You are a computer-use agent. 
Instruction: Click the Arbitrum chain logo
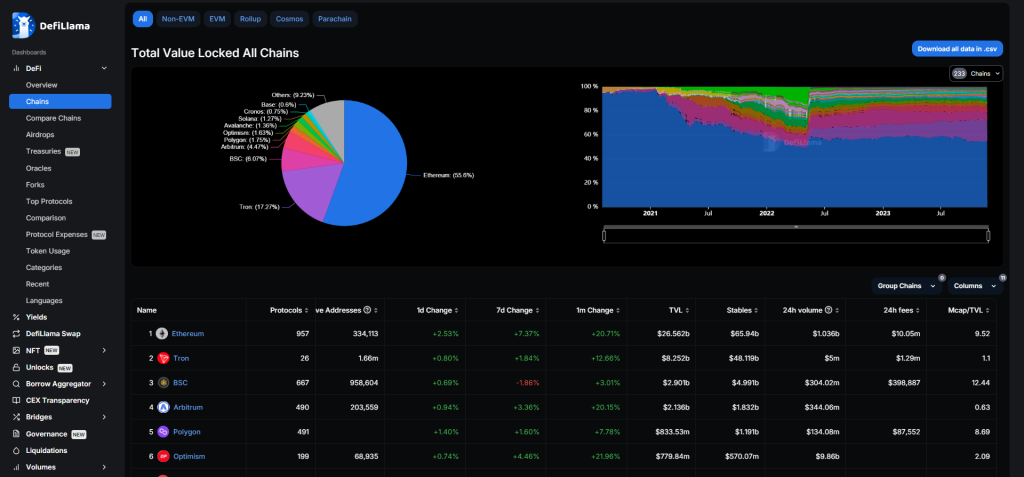pyautogui.click(x=162, y=407)
